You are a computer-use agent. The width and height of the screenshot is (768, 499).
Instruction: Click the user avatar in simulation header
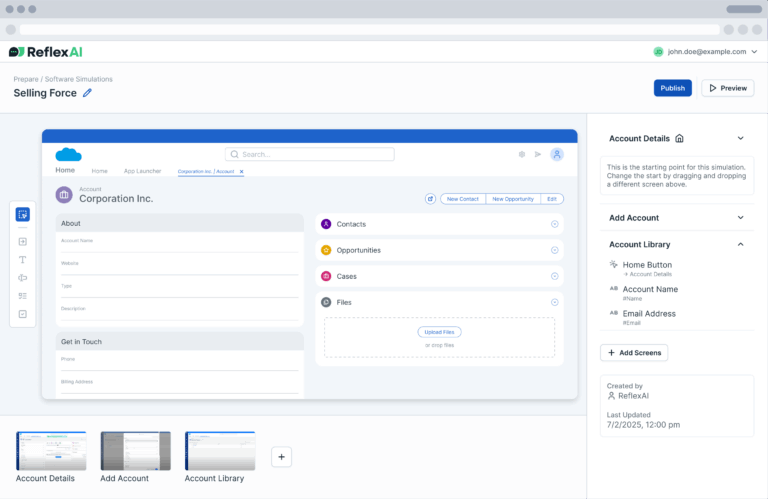(557, 154)
